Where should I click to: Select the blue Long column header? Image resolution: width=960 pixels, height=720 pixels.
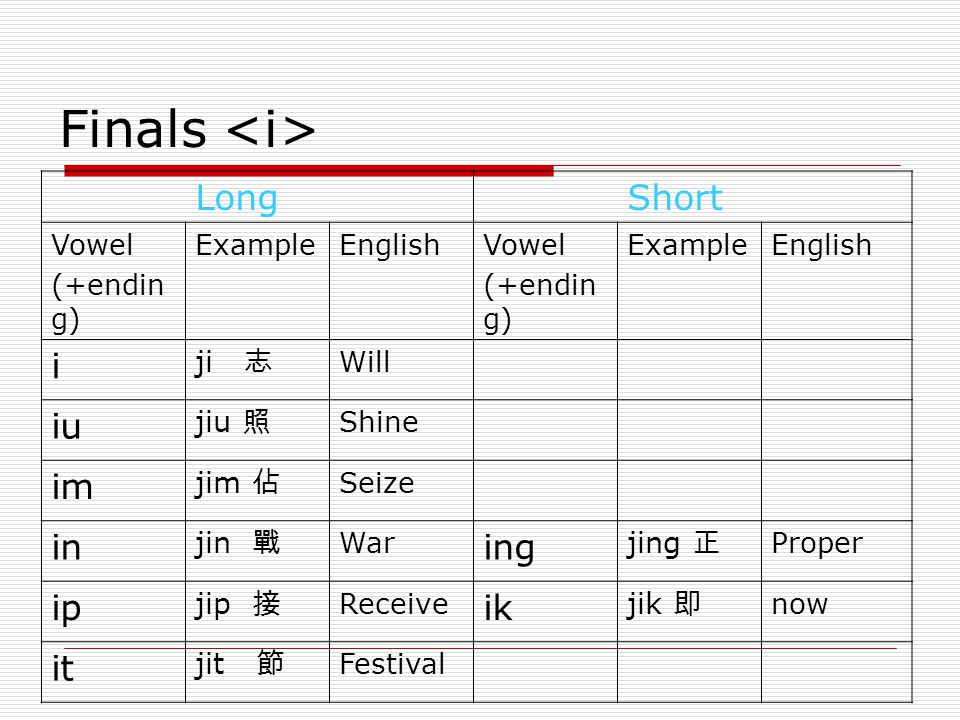237,199
